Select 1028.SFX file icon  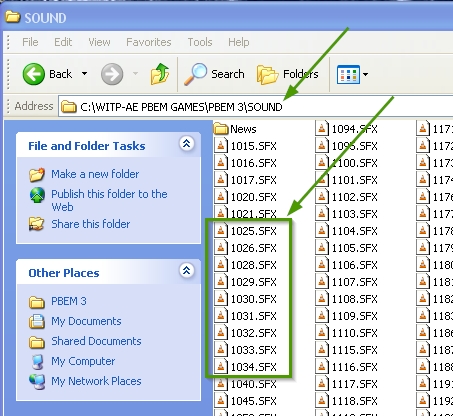(x=221, y=265)
